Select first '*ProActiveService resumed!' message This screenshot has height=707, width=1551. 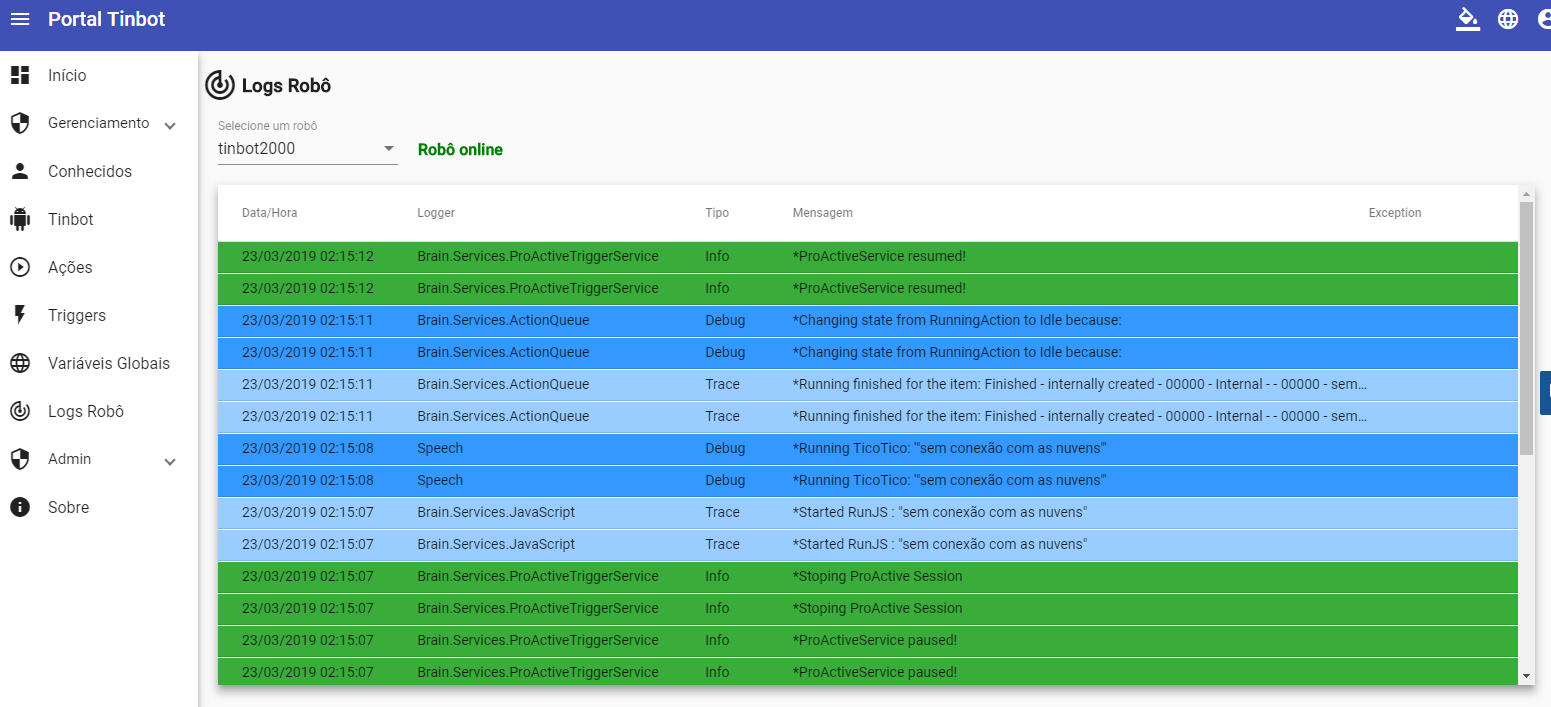(879, 256)
